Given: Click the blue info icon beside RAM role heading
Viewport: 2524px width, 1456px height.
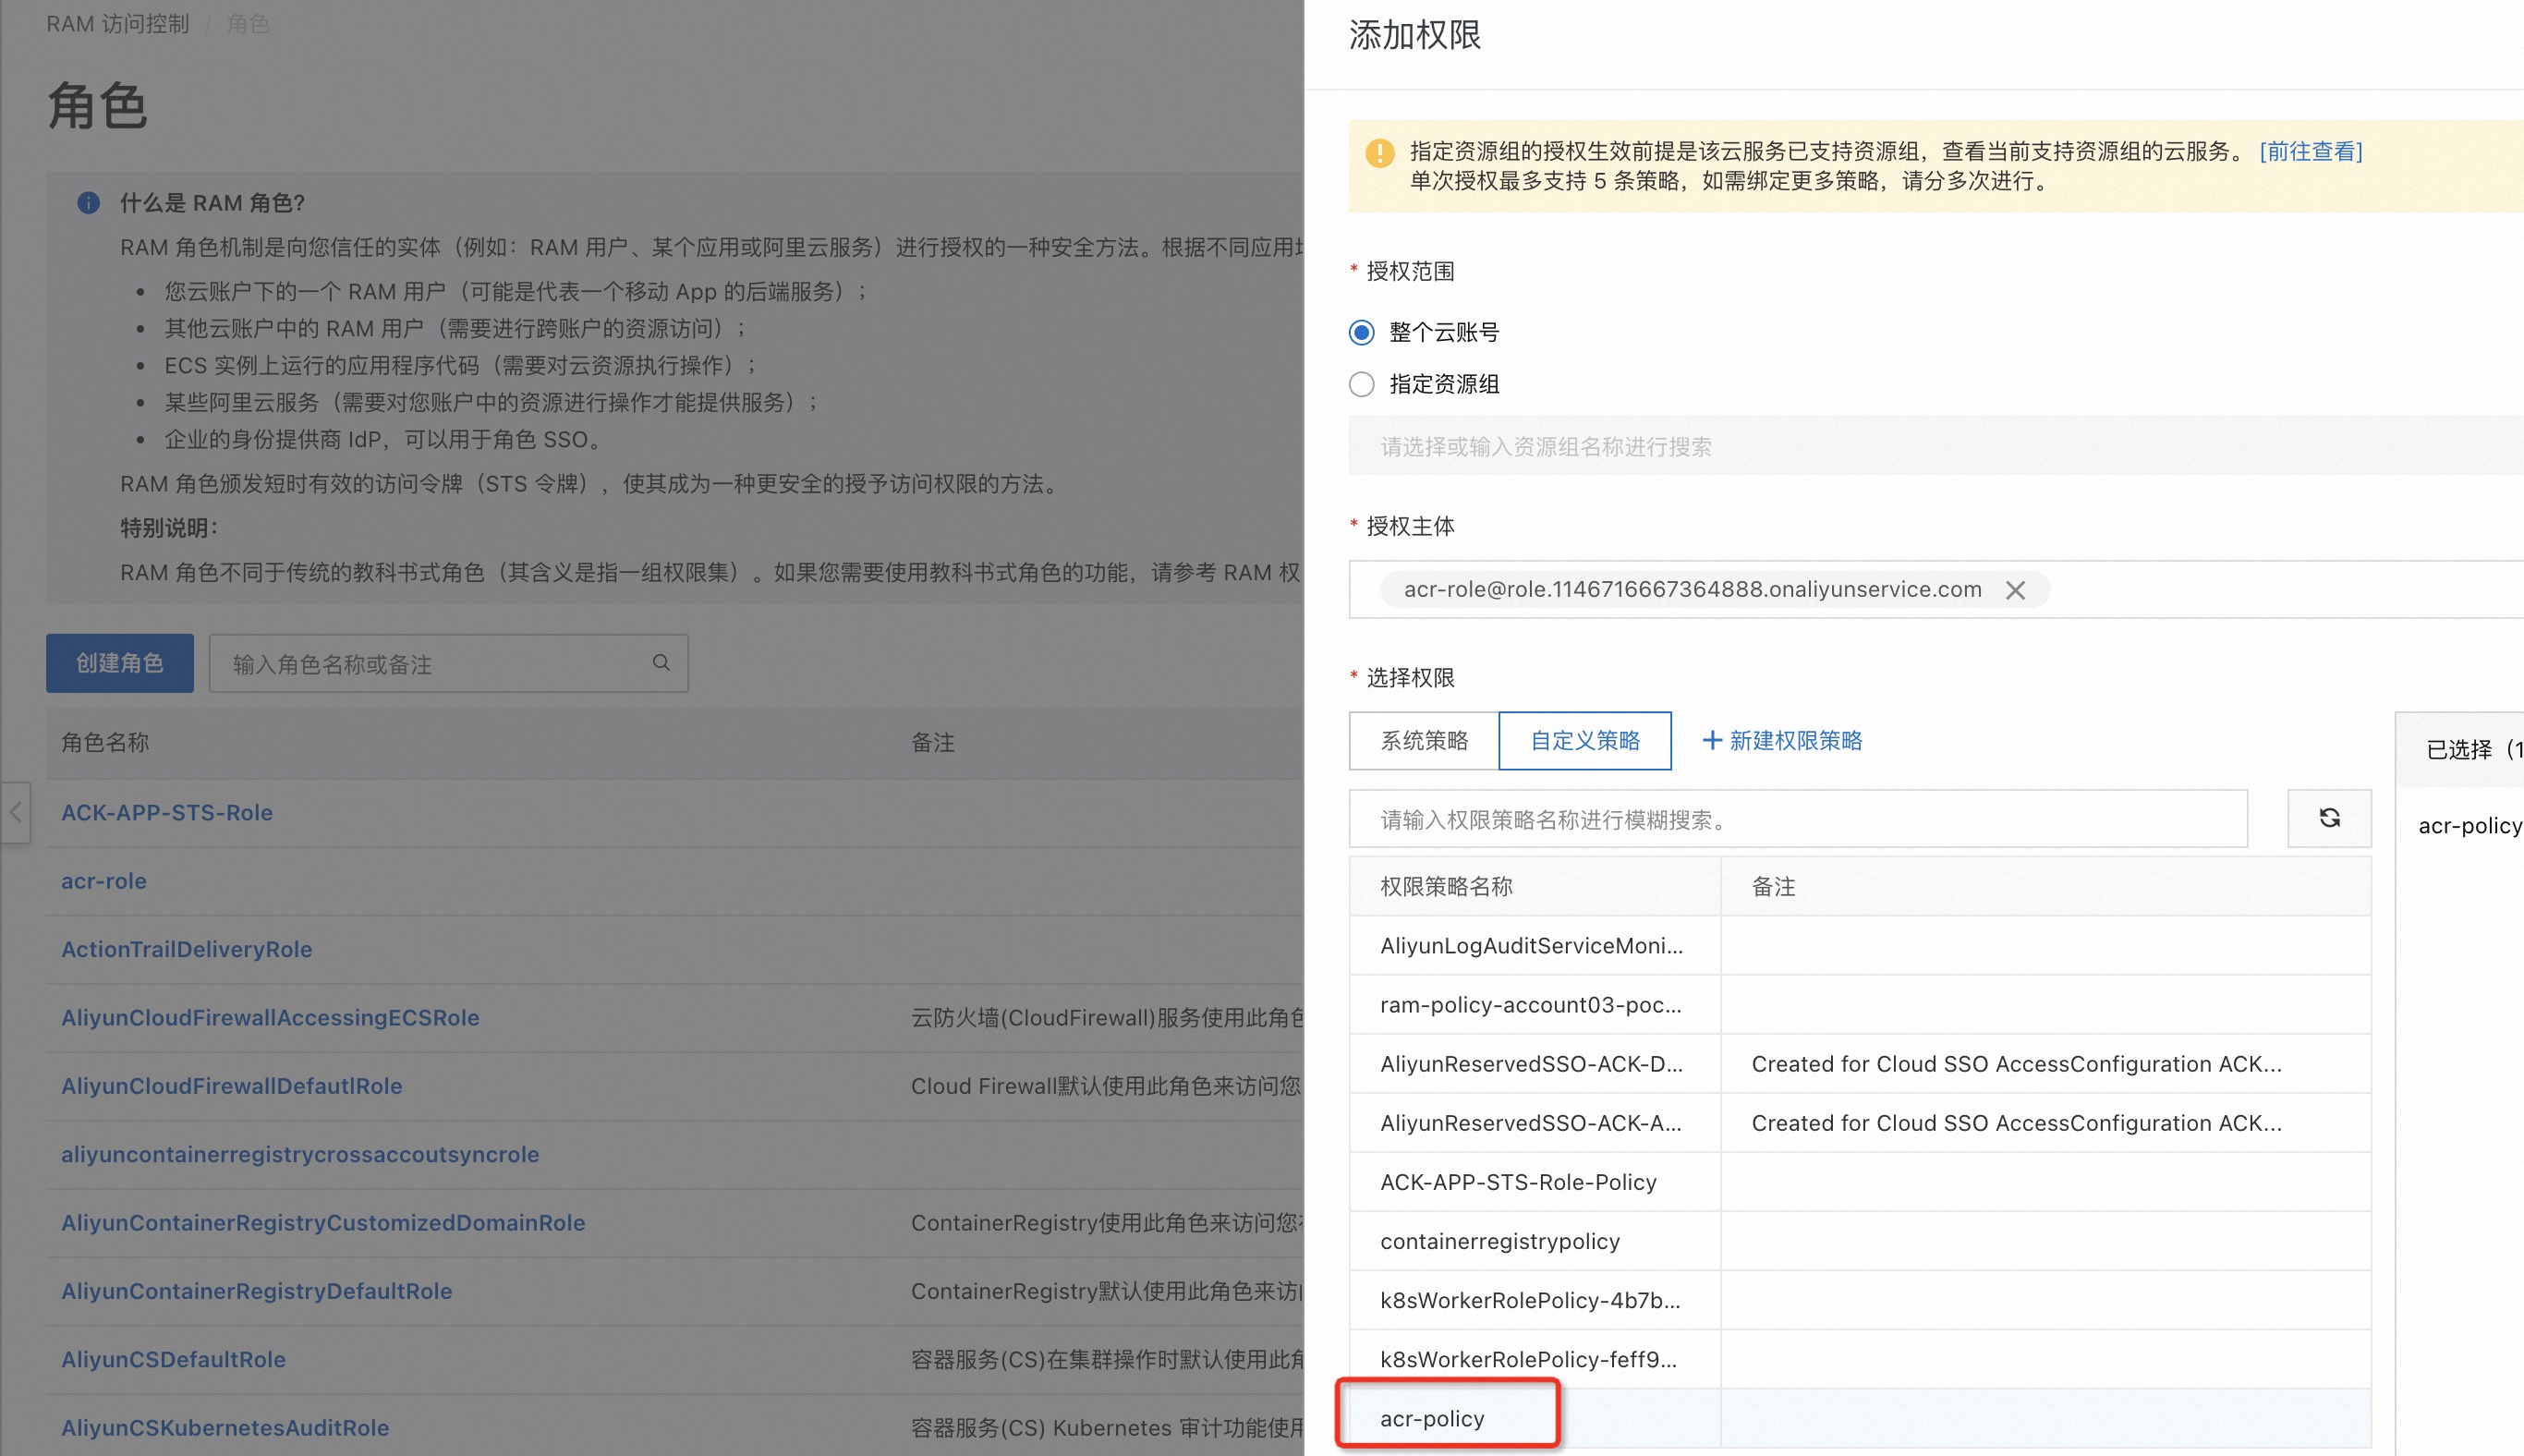Looking at the screenshot, I should pyautogui.click(x=88, y=203).
